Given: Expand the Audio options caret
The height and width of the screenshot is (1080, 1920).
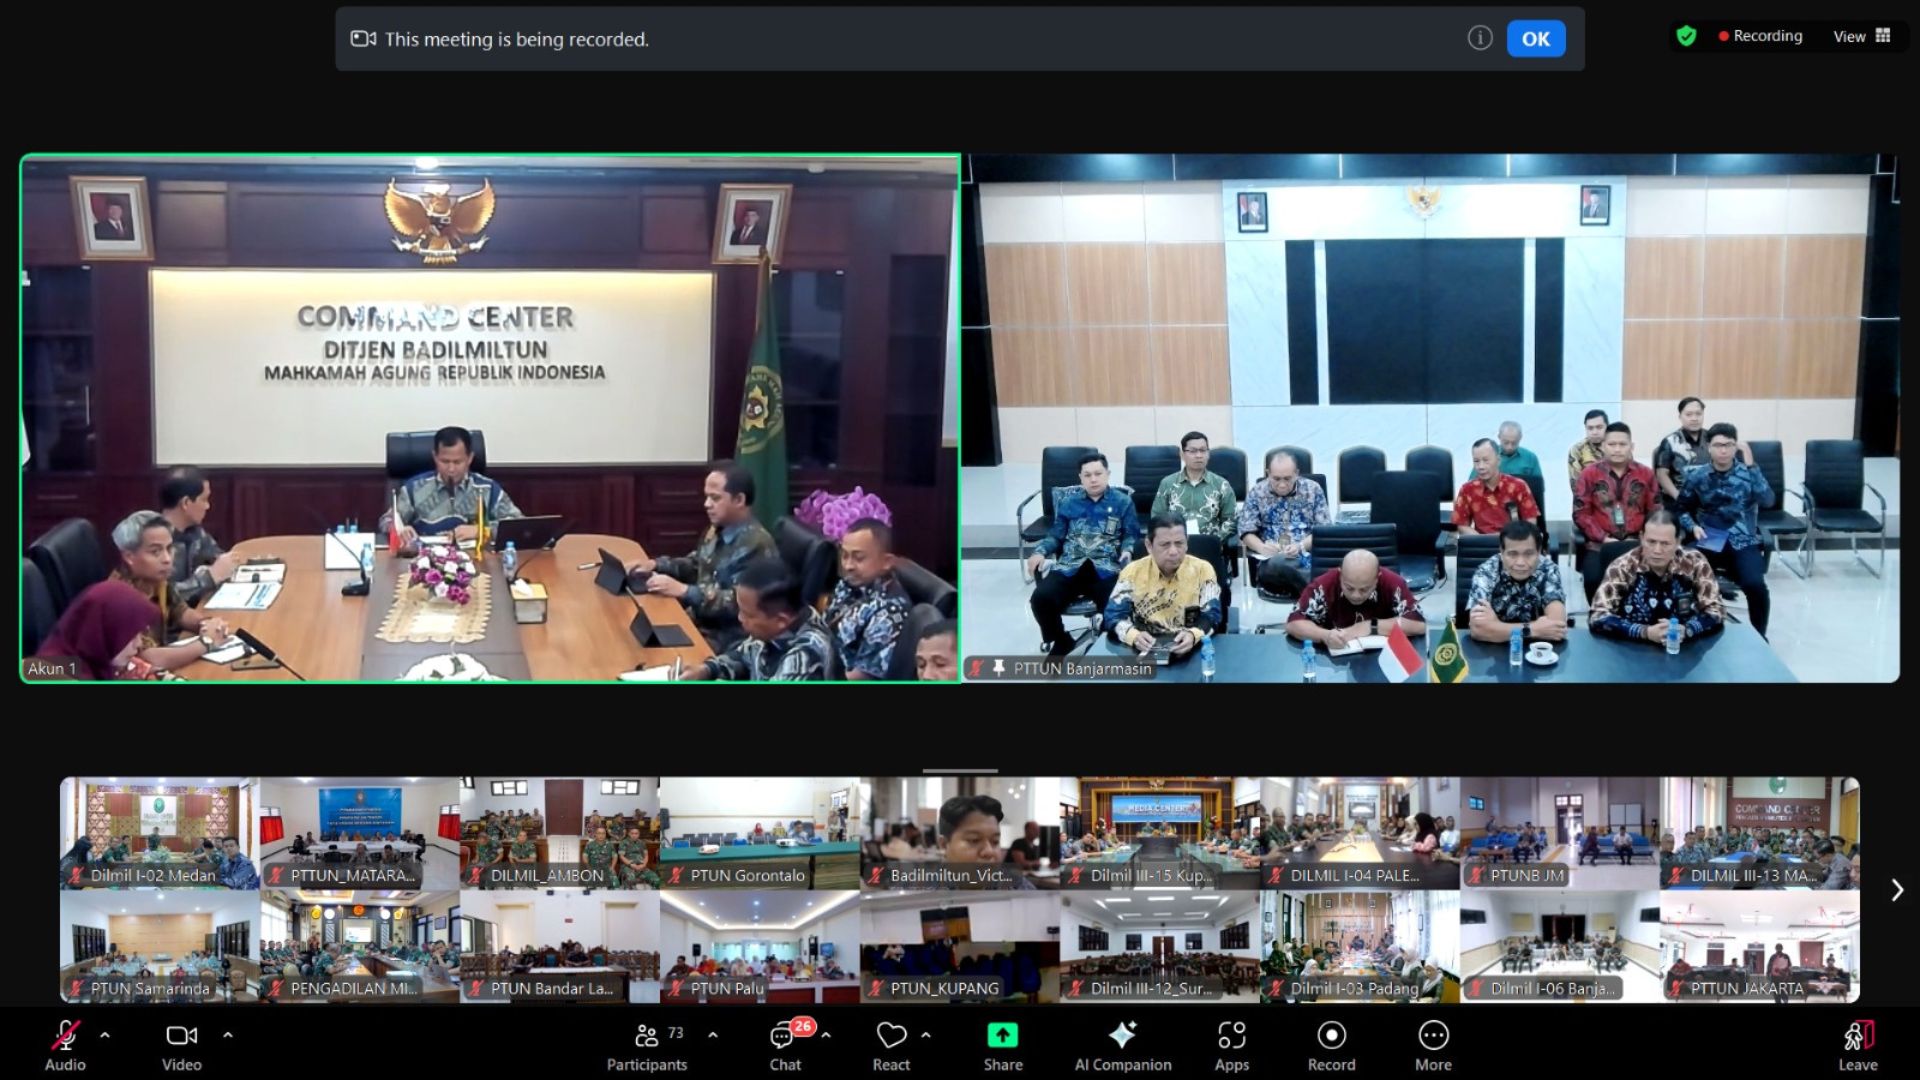Looking at the screenshot, I should pyautogui.click(x=105, y=1035).
